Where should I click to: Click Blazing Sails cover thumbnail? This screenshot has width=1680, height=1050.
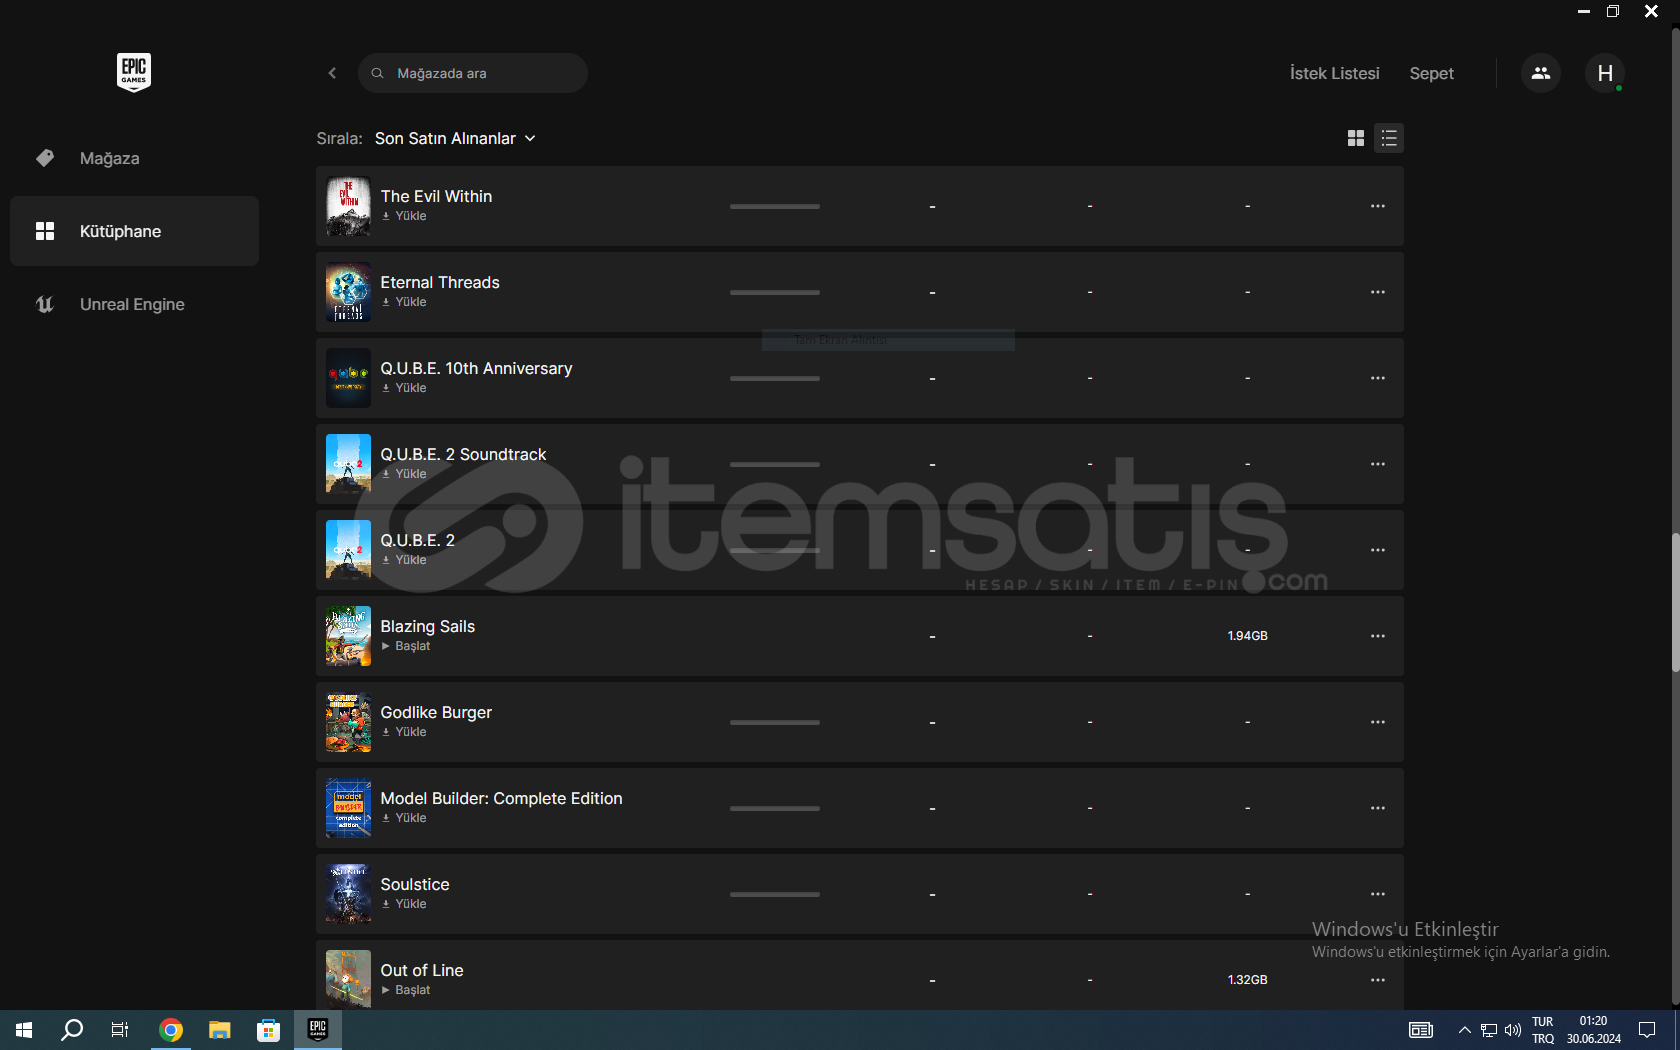coord(348,636)
